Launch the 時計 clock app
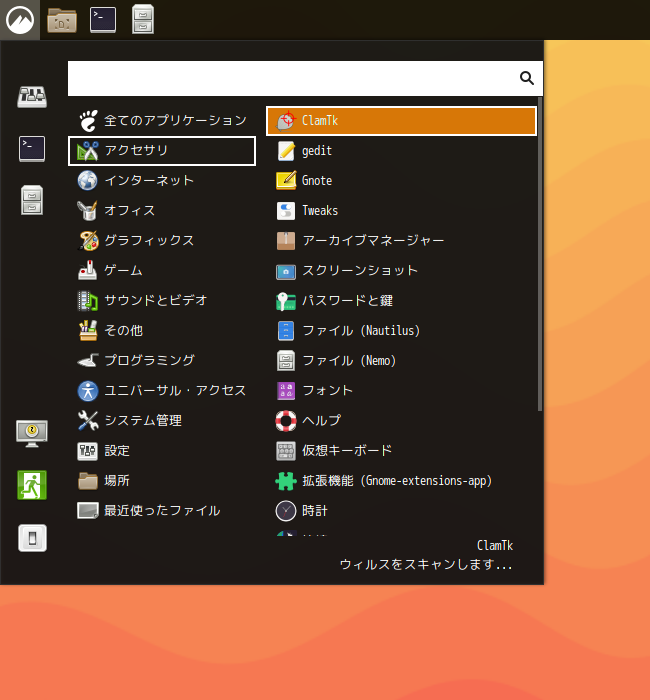Screen dimensions: 650x700 pos(401,511)
